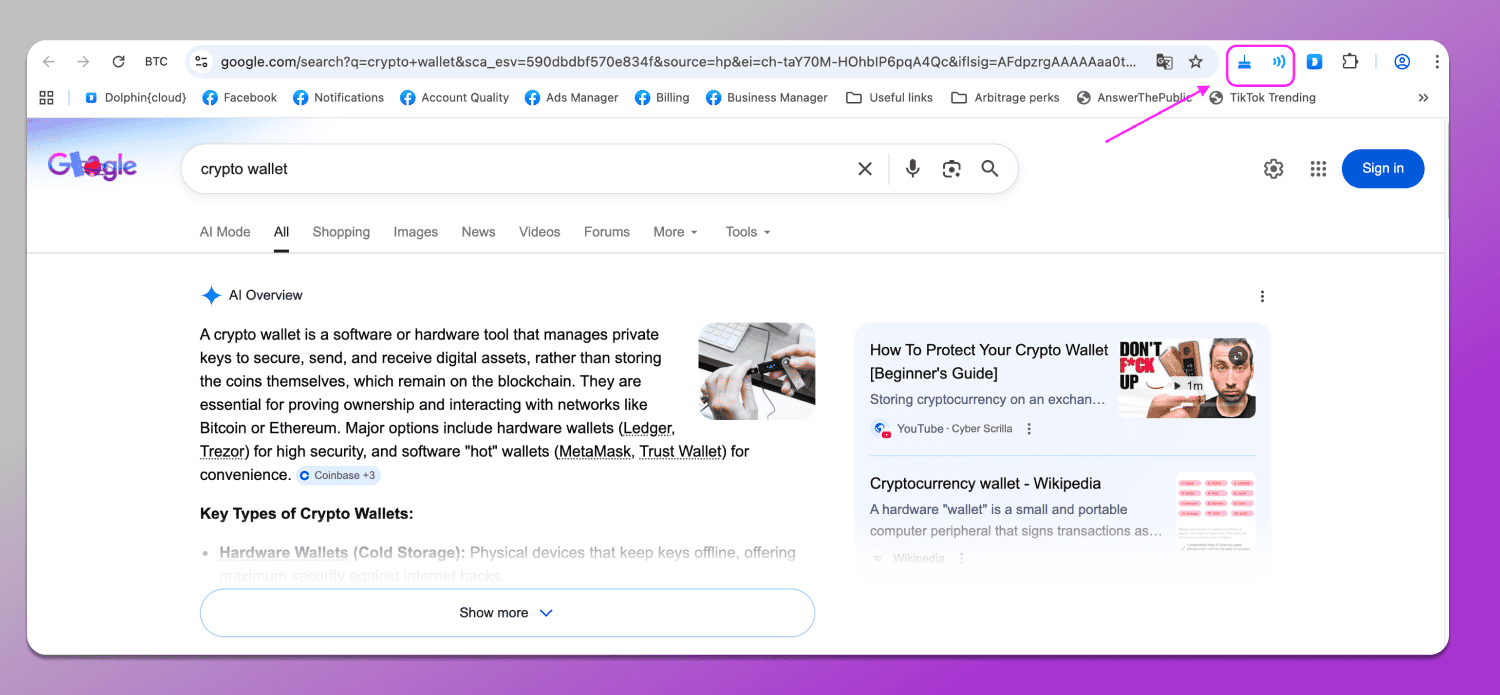
Task: Open How To Protect Your Crypto Wallet result
Action: [x=989, y=362]
